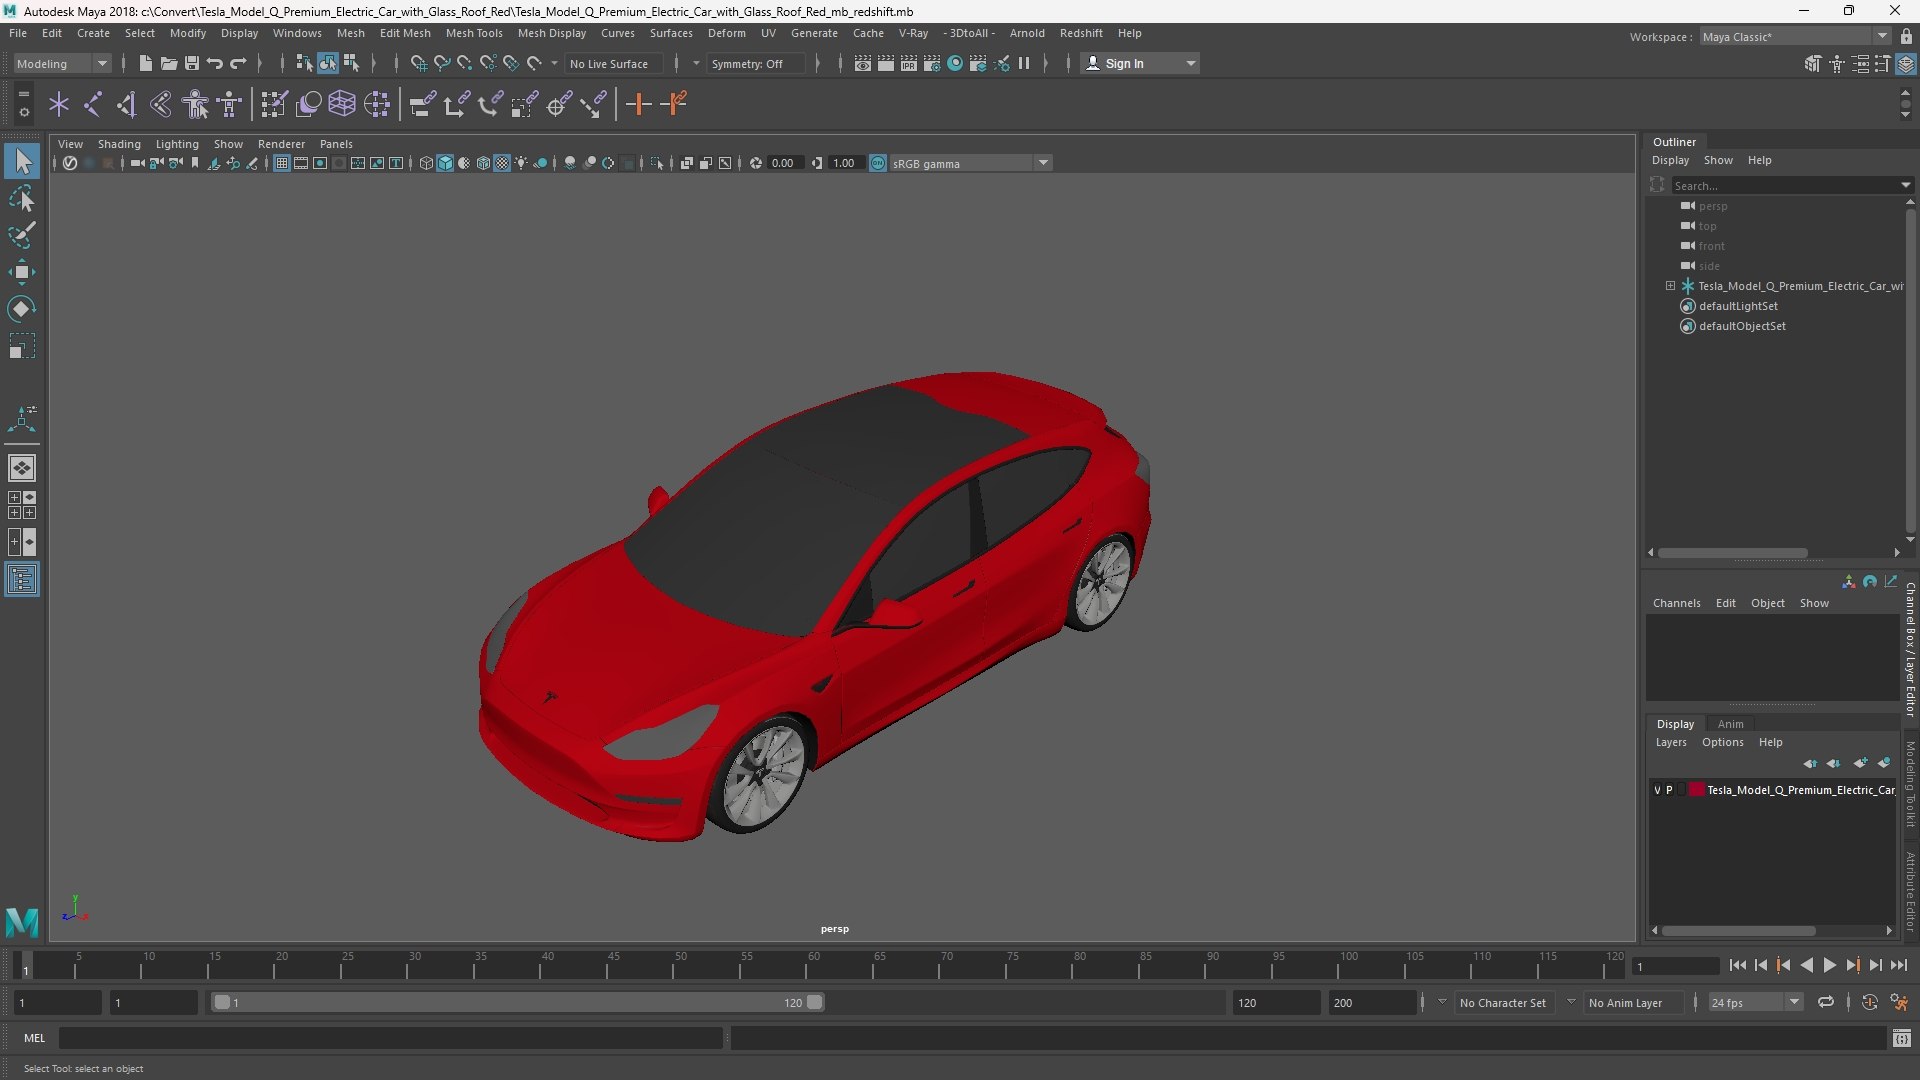Open the Channels menu in Channel Box
This screenshot has width=1920, height=1080.
pyautogui.click(x=1676, y=603)
